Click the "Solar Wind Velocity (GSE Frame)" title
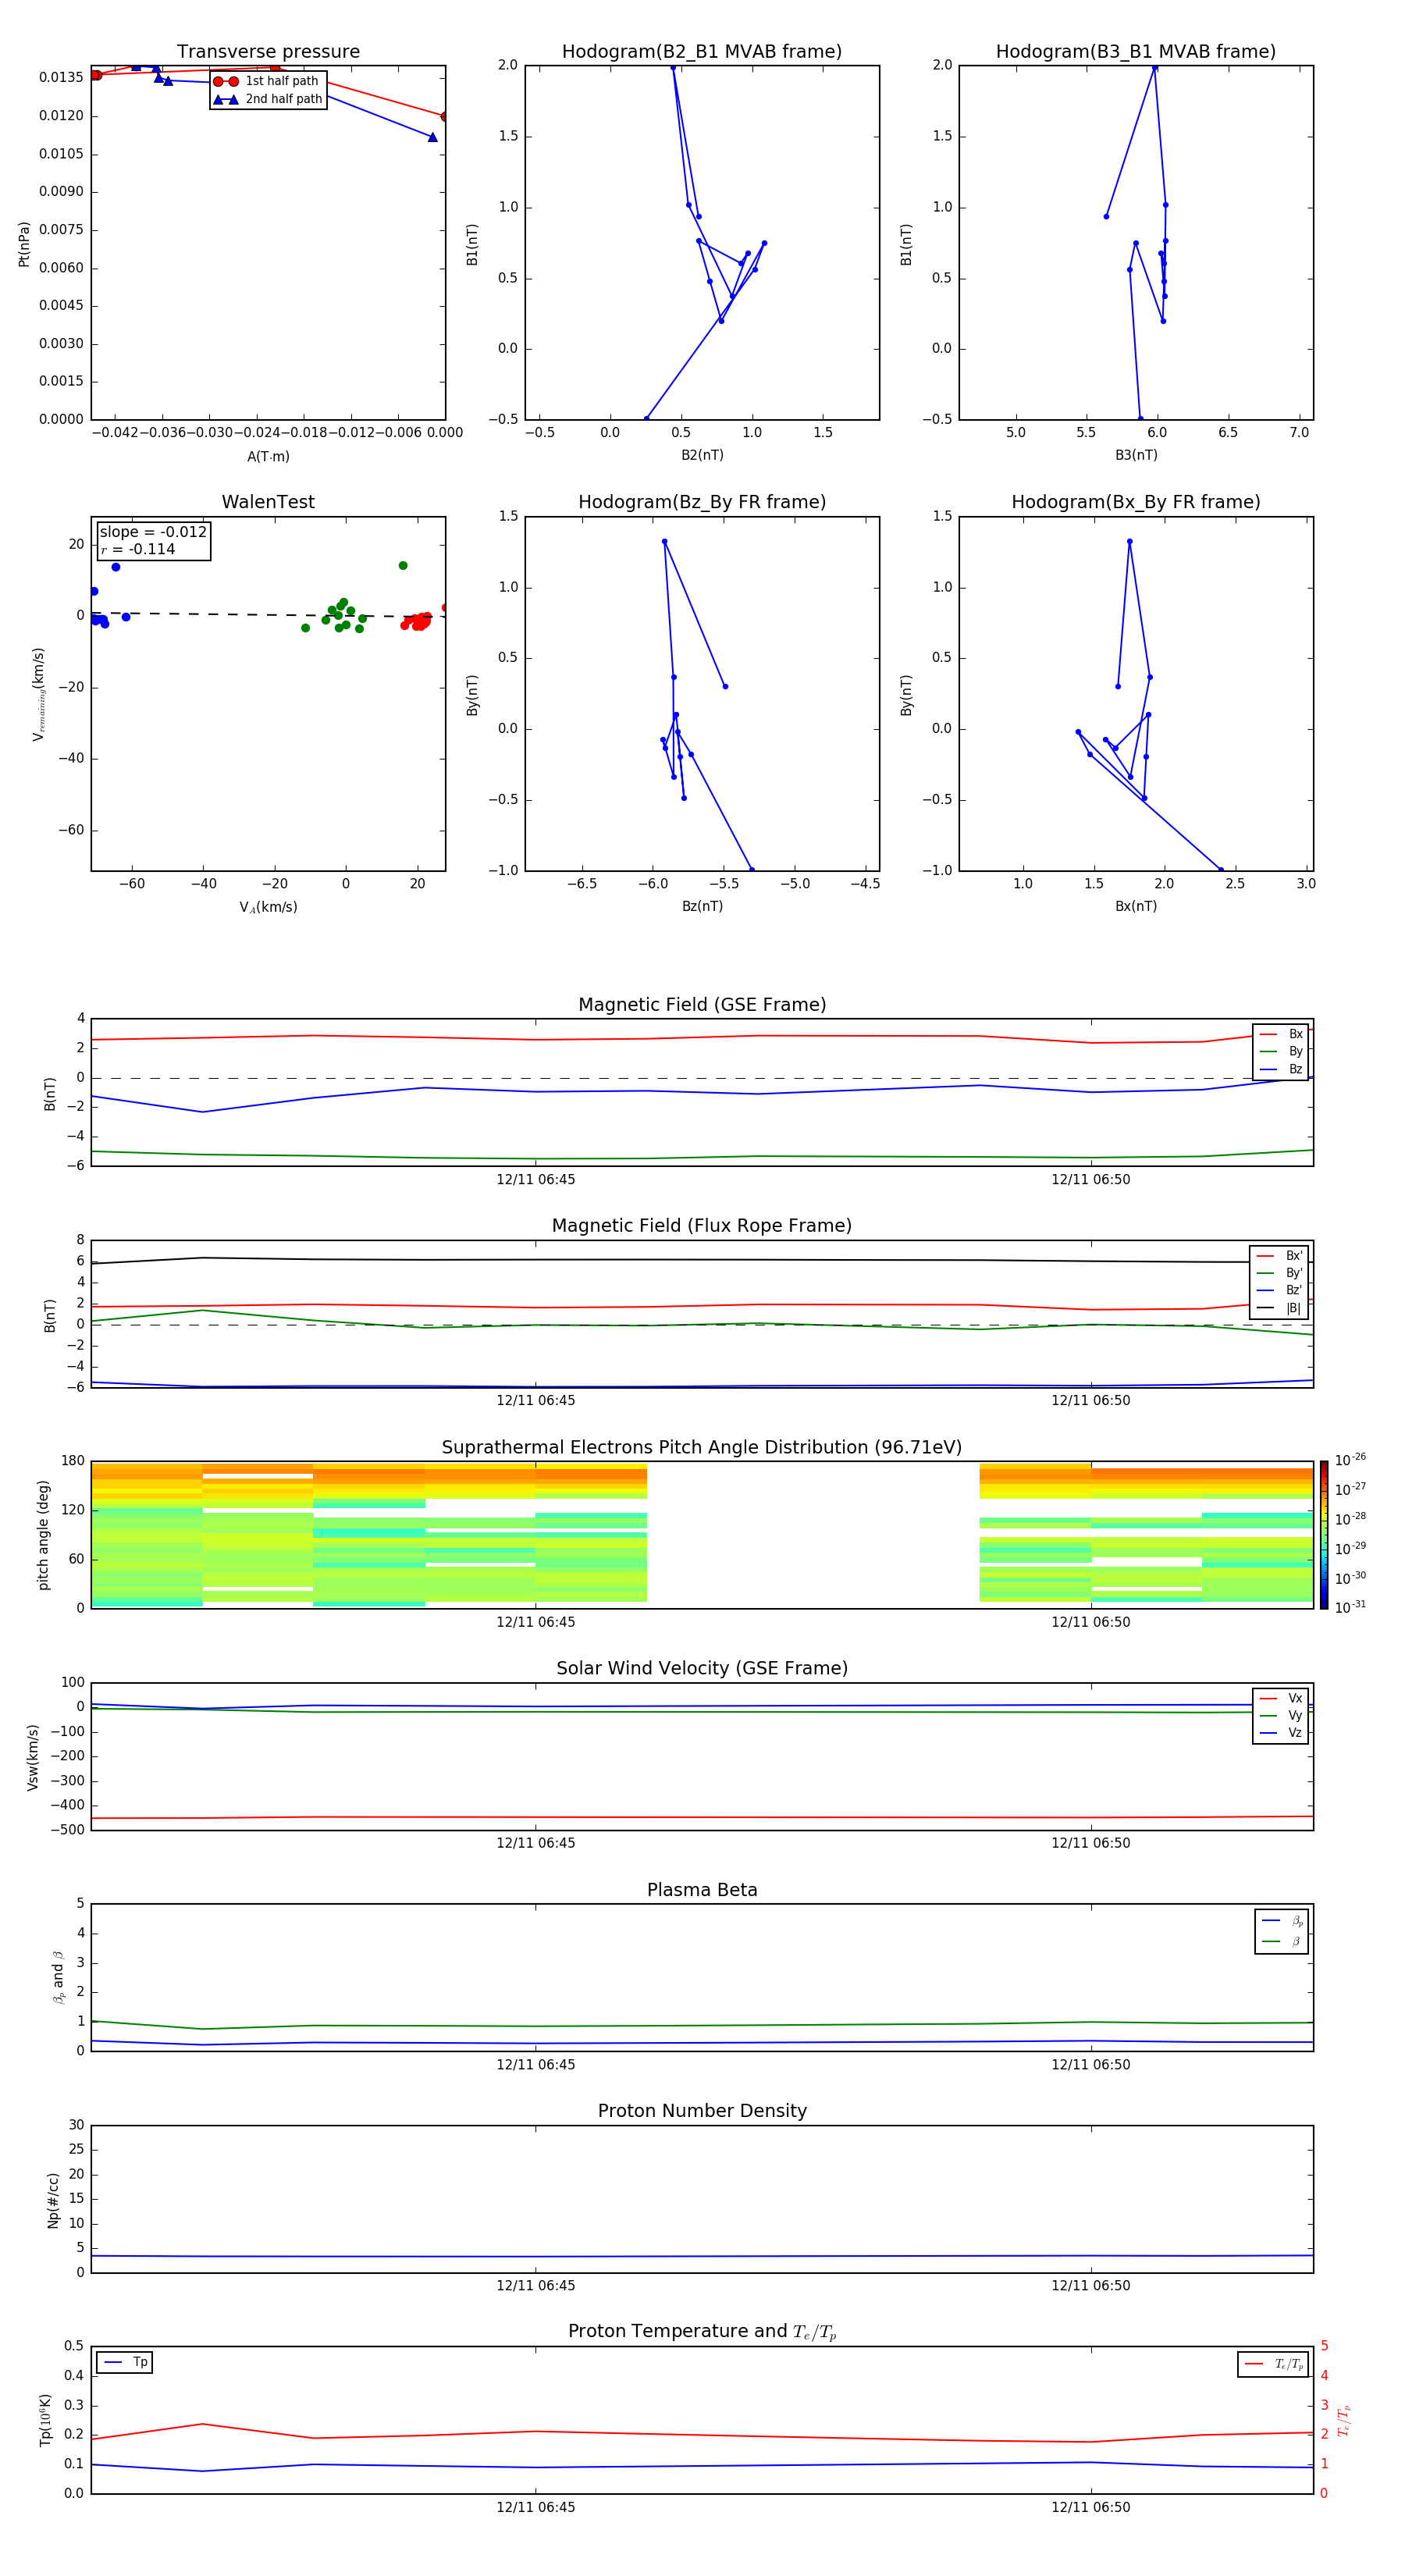 point(702,1668)
